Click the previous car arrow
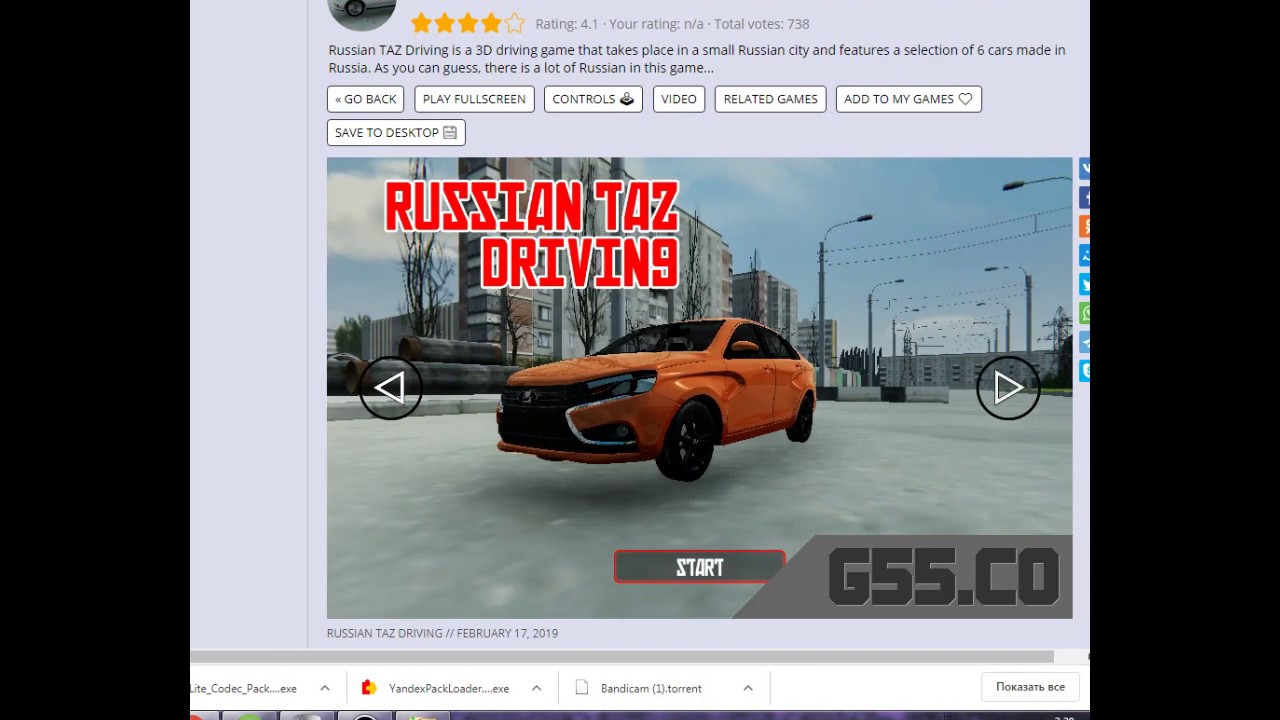Image resolution: width=1280 pixels, height=720 pixels. click(x=391, y=387)
